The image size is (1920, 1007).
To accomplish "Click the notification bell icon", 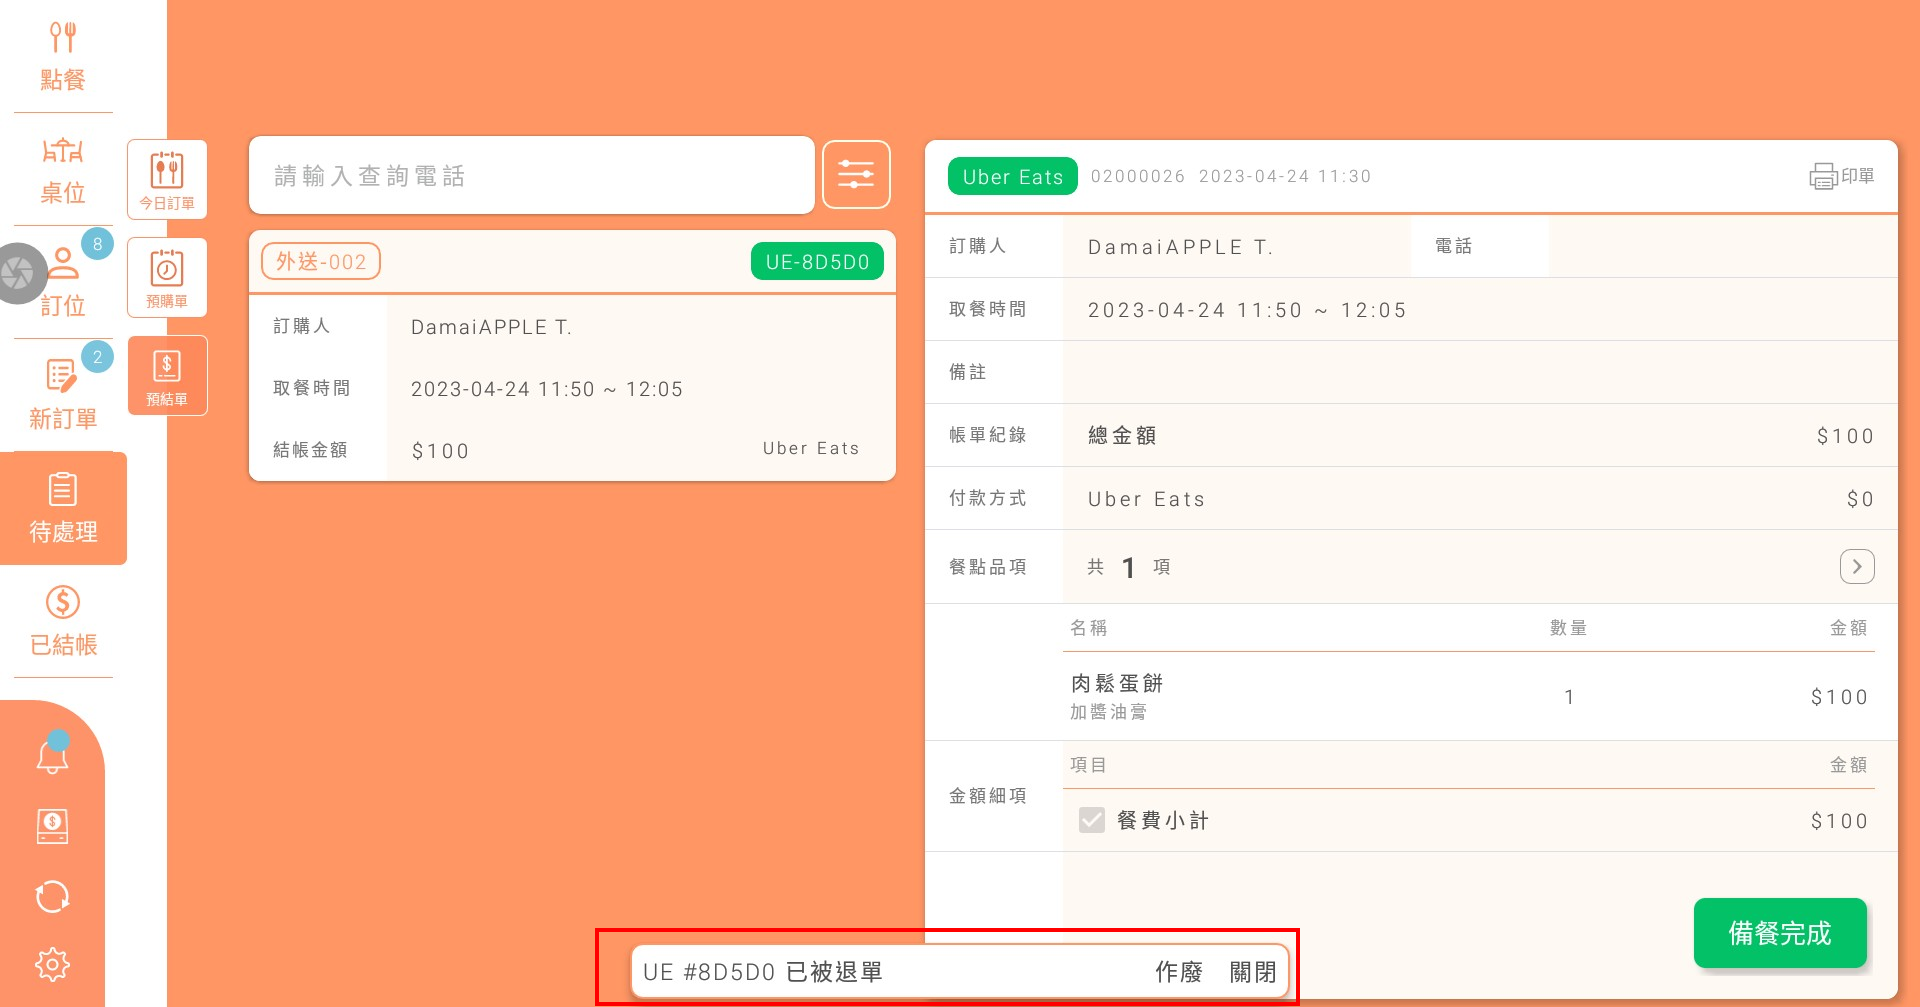I will point(52,755).
